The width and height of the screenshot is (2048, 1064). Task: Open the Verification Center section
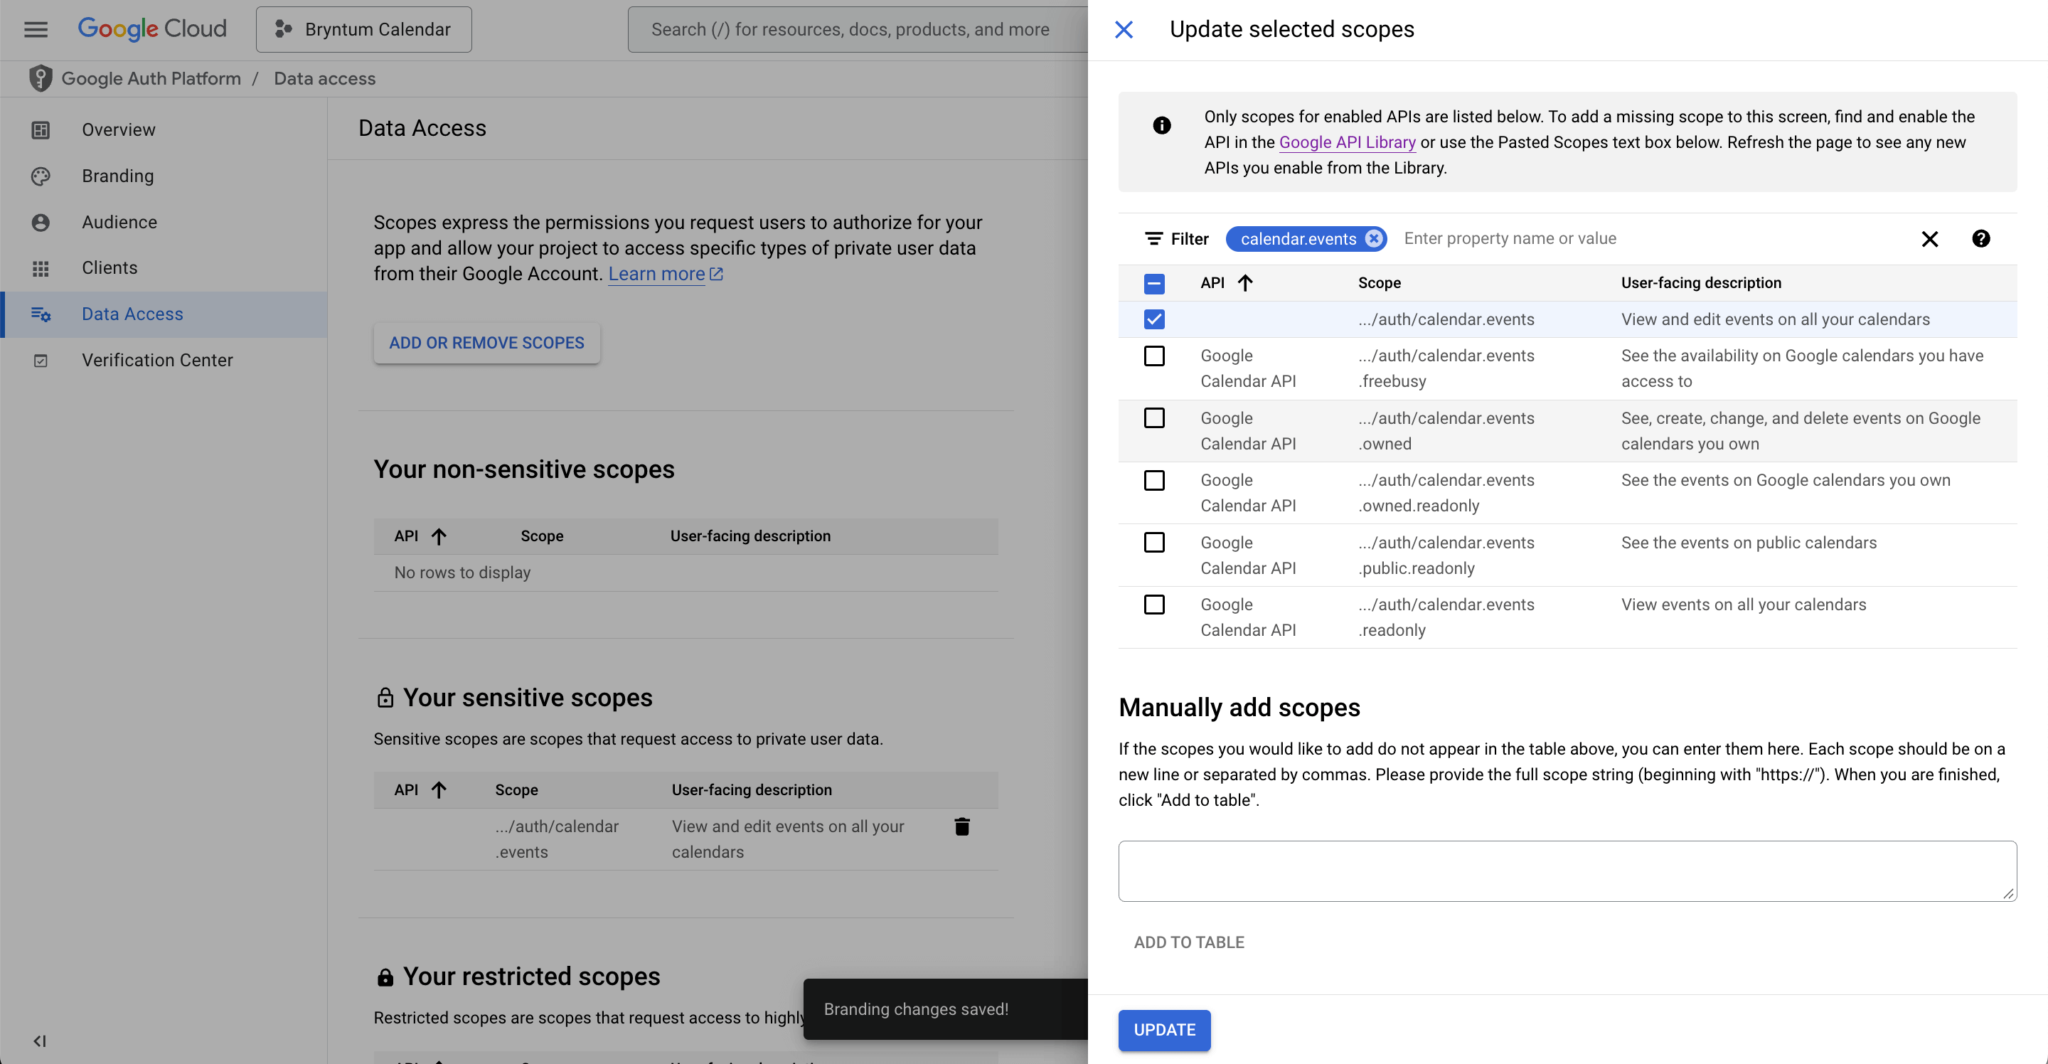(157, 360)
